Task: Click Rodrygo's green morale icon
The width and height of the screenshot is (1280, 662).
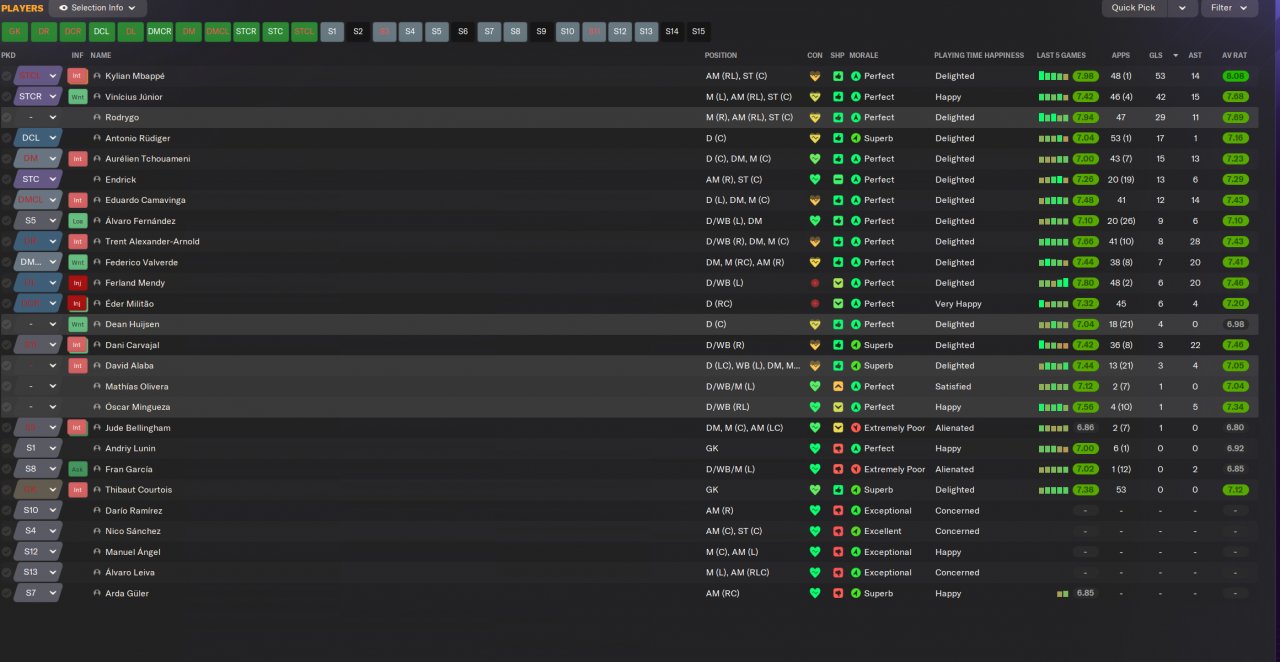Action: coord(856,117)
